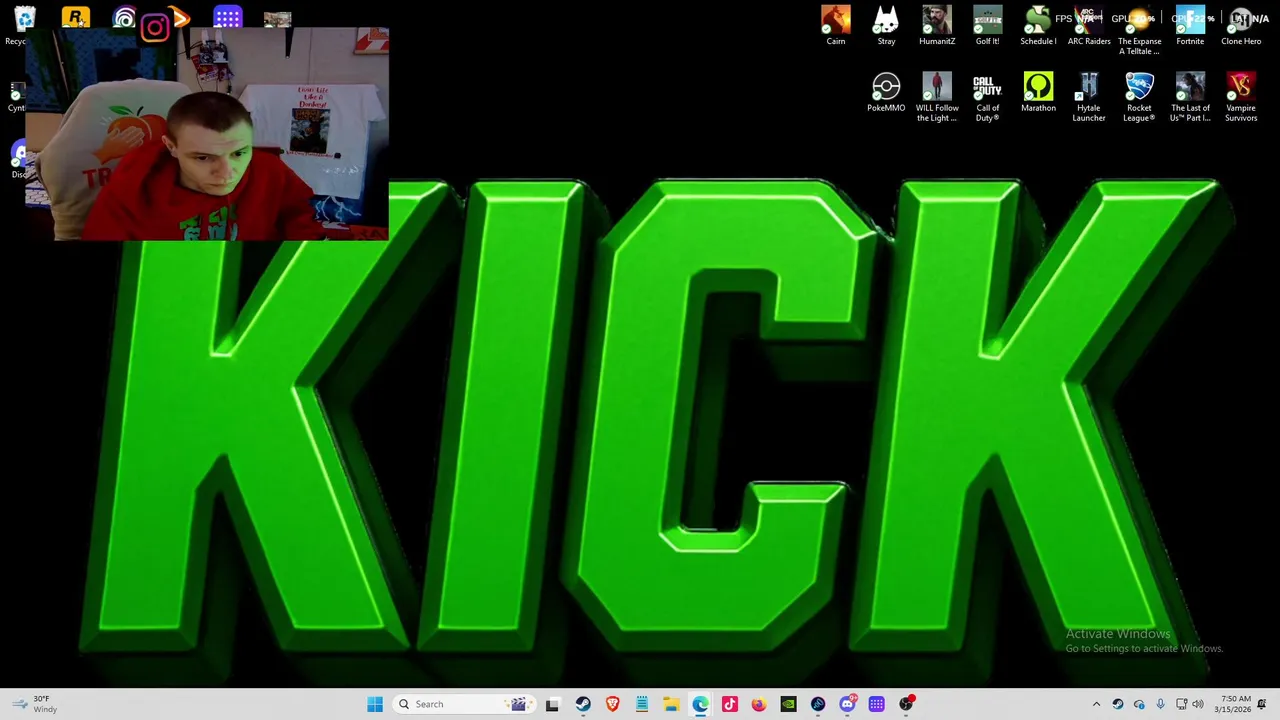Screen dimensions: 1280x720
Task: Open the OneDrive tray icon
Action: pos(1139,704)
